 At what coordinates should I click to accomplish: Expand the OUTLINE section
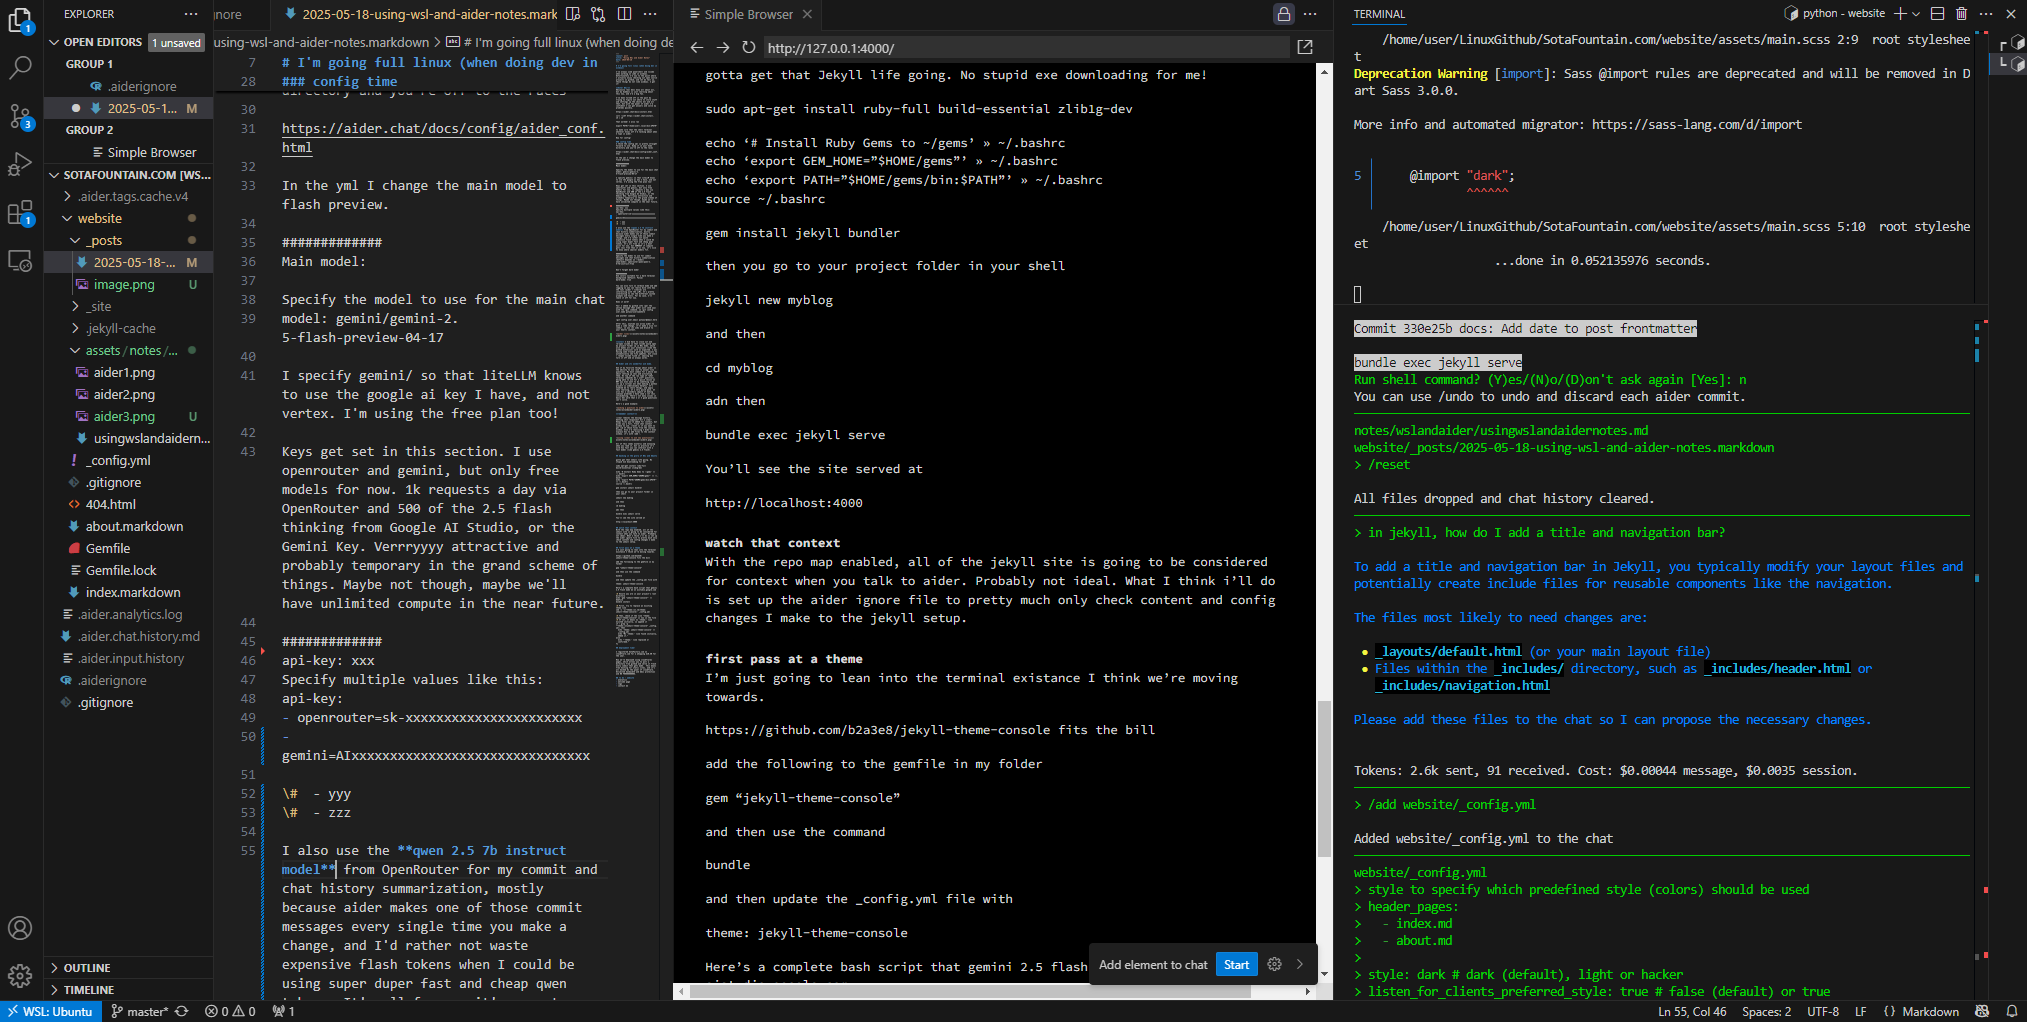87,968
